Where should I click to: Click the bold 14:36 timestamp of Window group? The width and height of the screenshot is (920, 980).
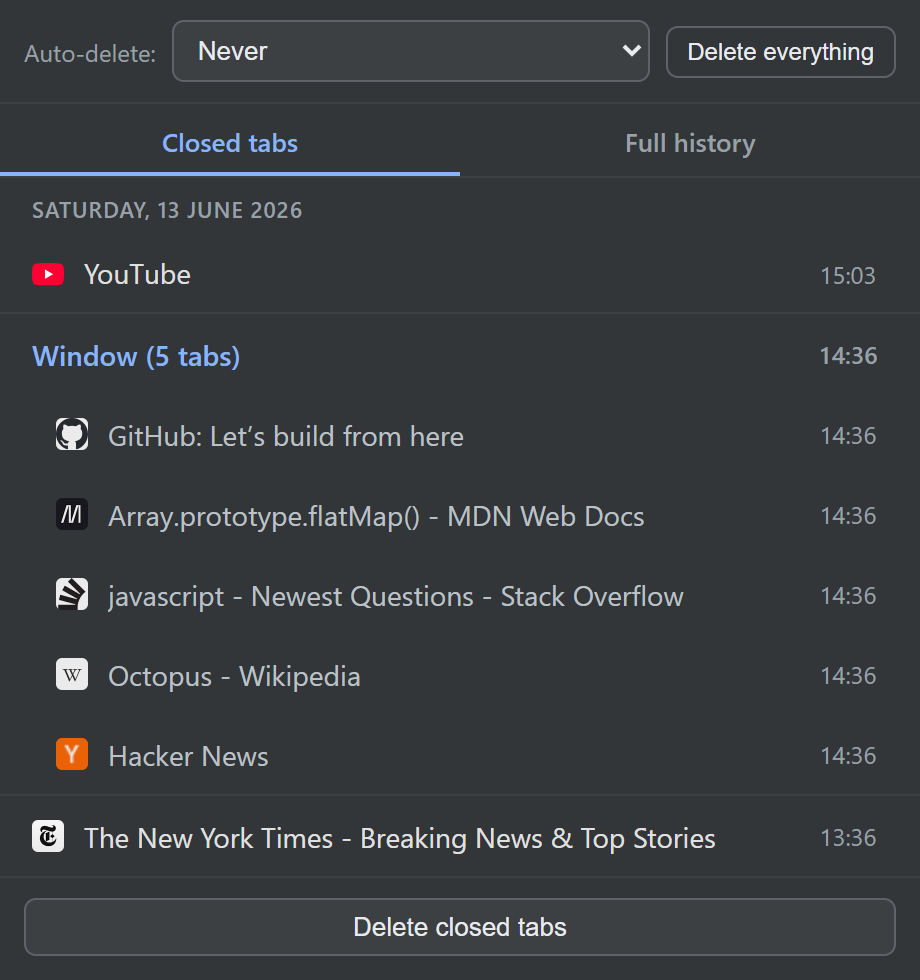click(848, 356)
